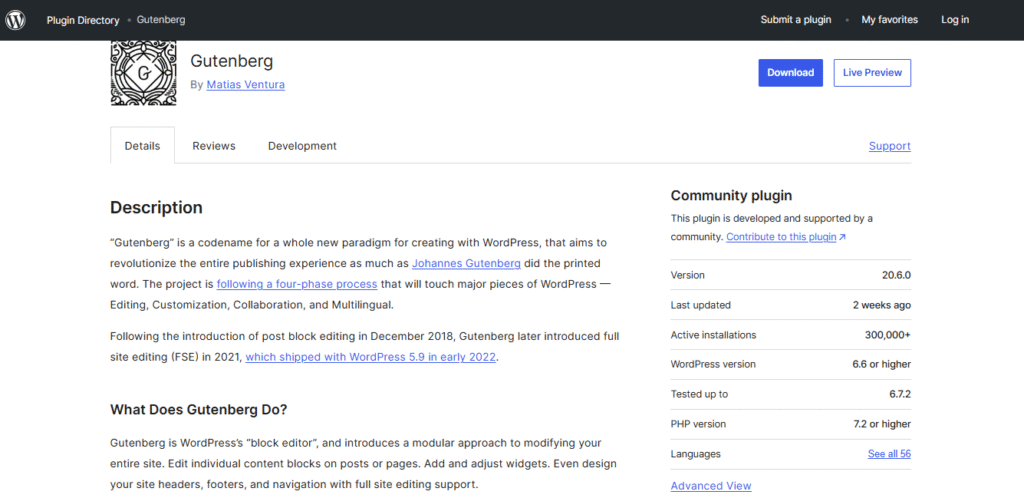This screenshot has width=1024, height=498.
Task: Open the Advanced View link
Action: [x=710, y=486]
